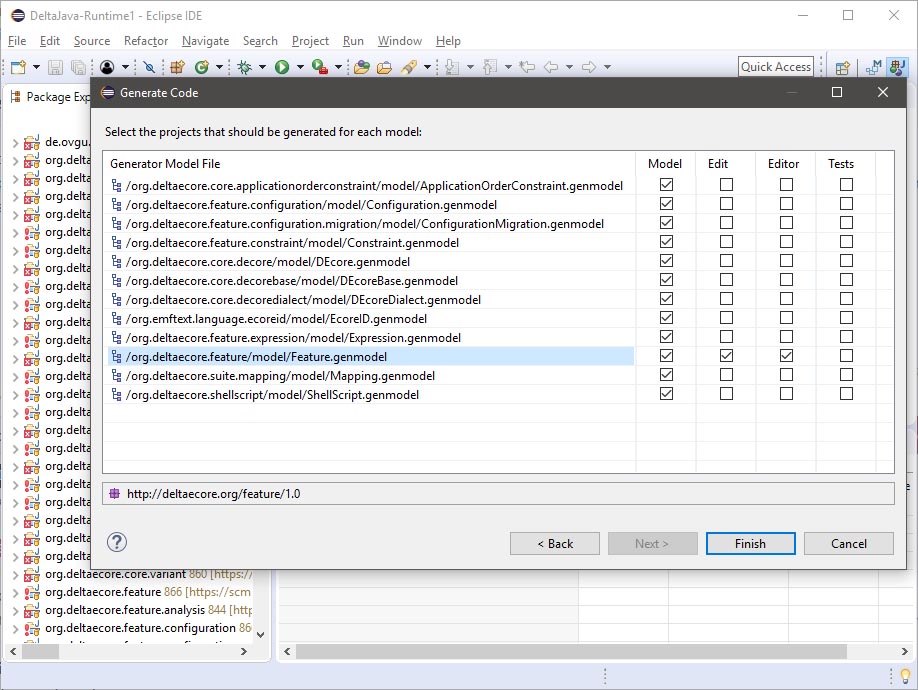Open the Project menu

click(x=310, y=41)
